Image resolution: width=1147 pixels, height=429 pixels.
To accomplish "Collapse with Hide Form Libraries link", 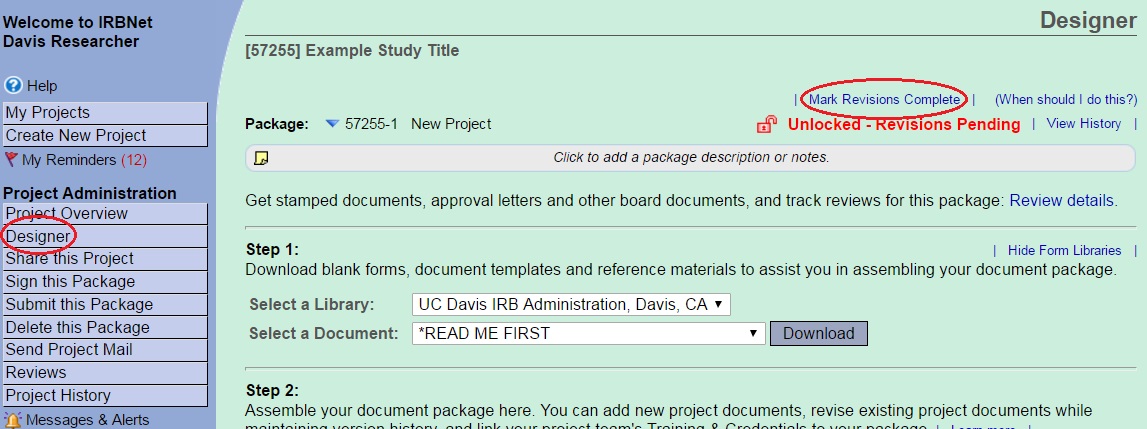I will [1064, 250].
